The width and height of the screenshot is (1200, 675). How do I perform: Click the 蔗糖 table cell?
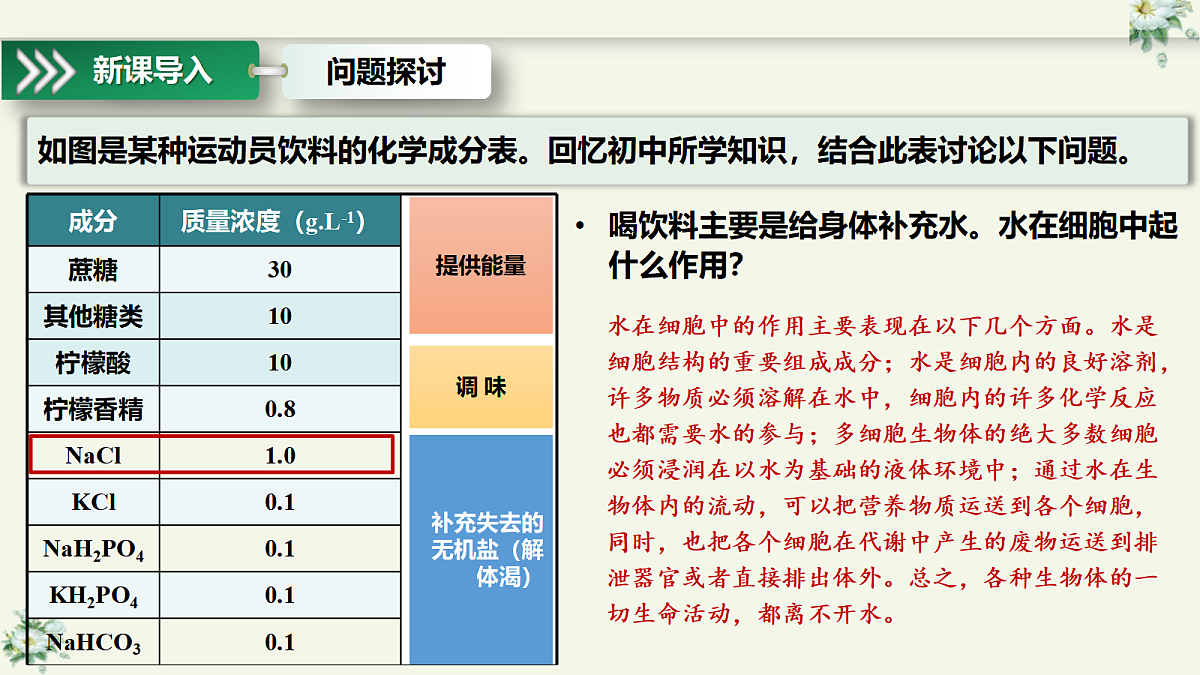[x=93, y=269]
